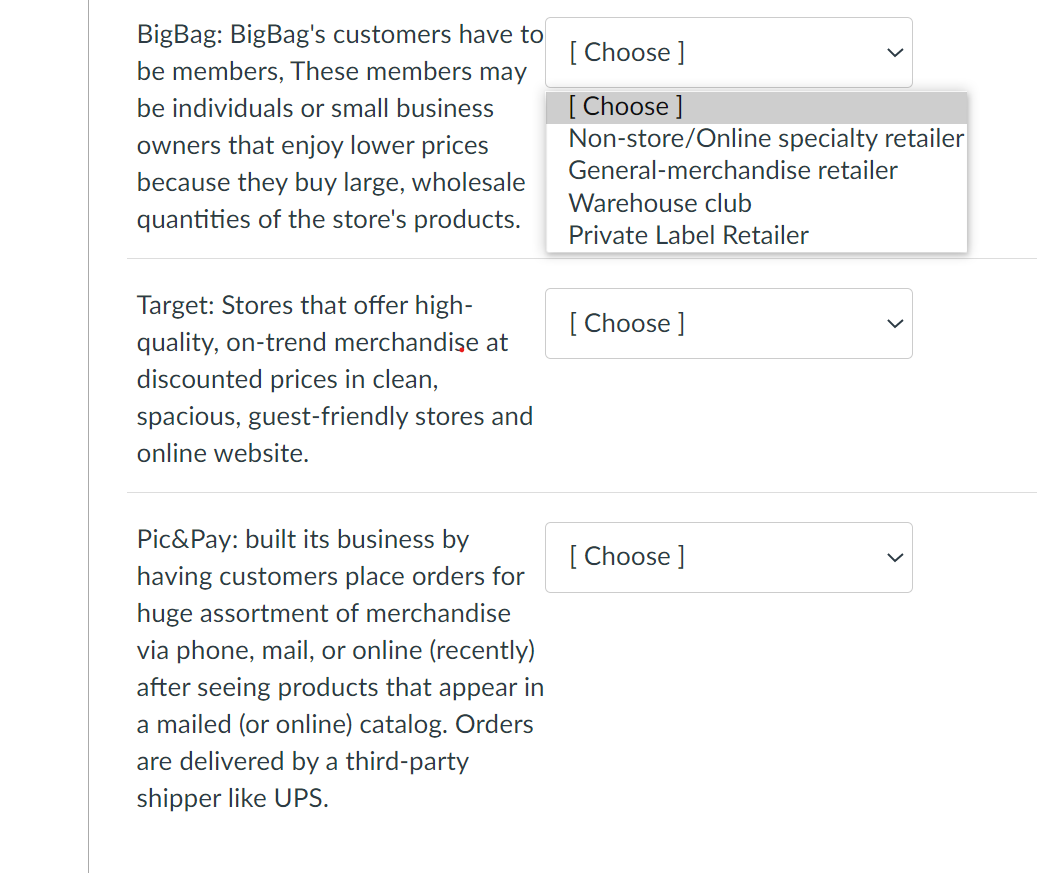Click the highlighted "[ Choose ]" list entry
Viewport: 1037px width, 873px height.
[x=623, y=106]
